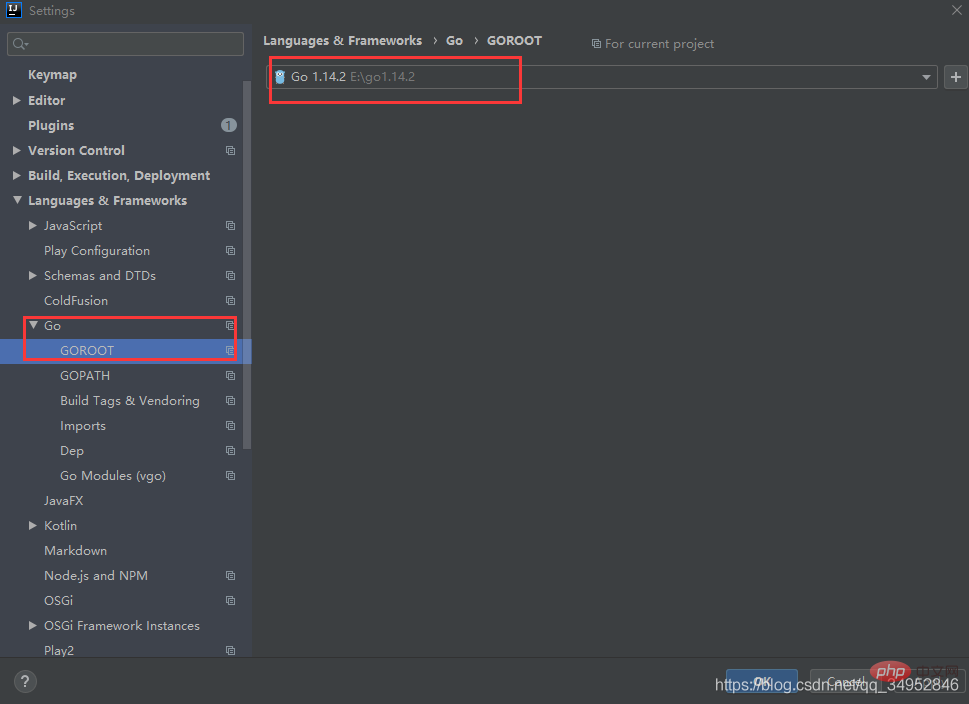Click Node.js and NPM scope icon

(x=231, y=575)
